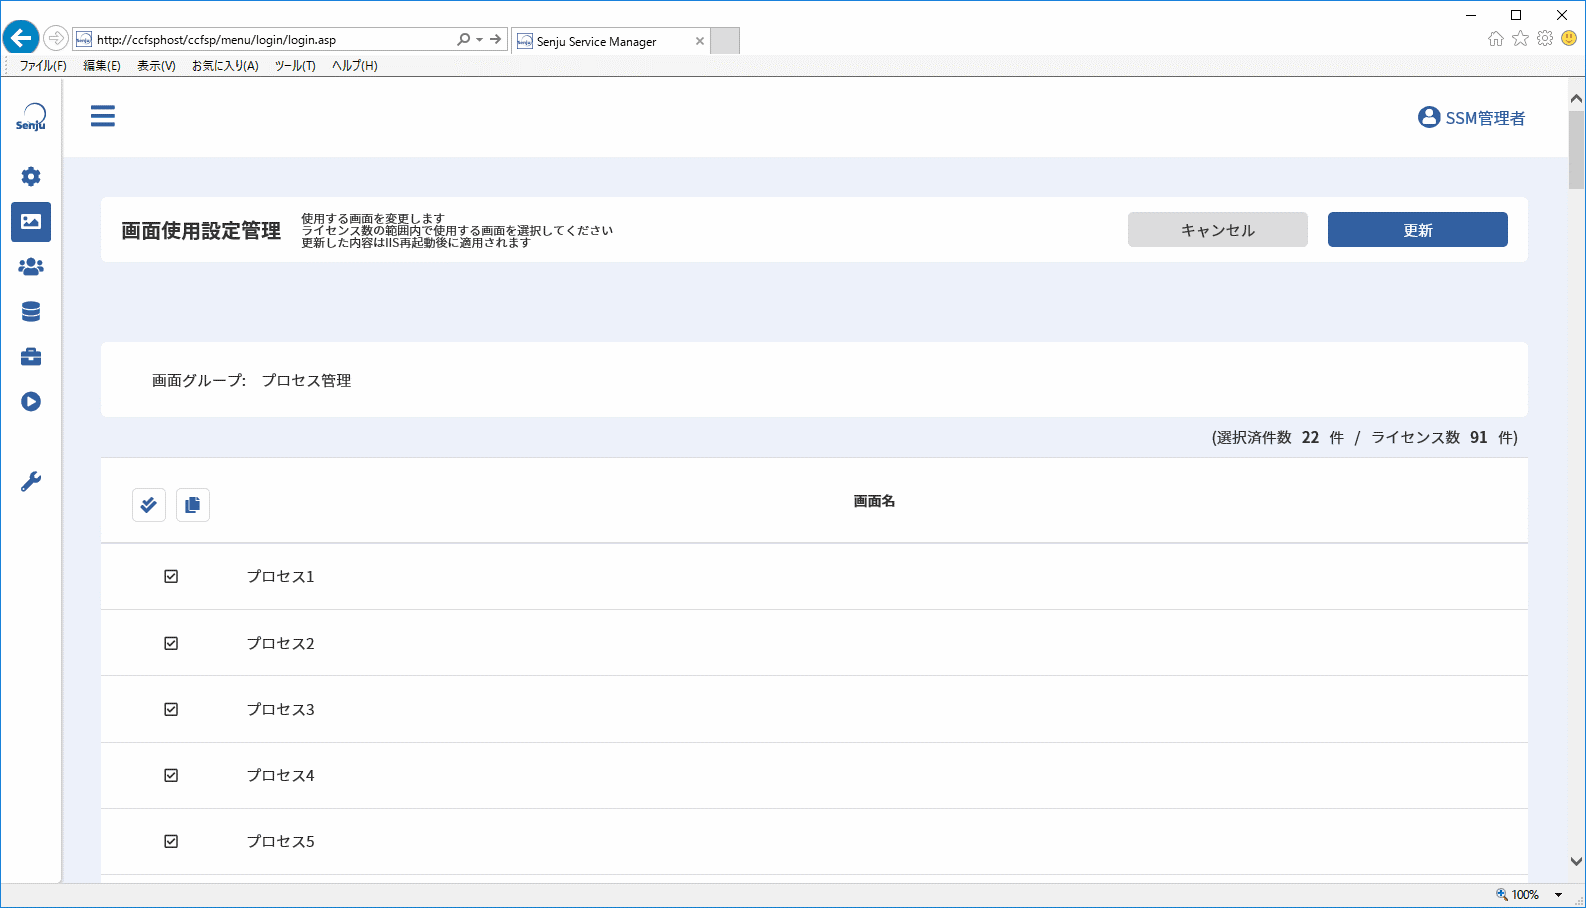Uncheck the プロセス2 checkbox
Viewport: 1586px width, 908px height.
171,644
